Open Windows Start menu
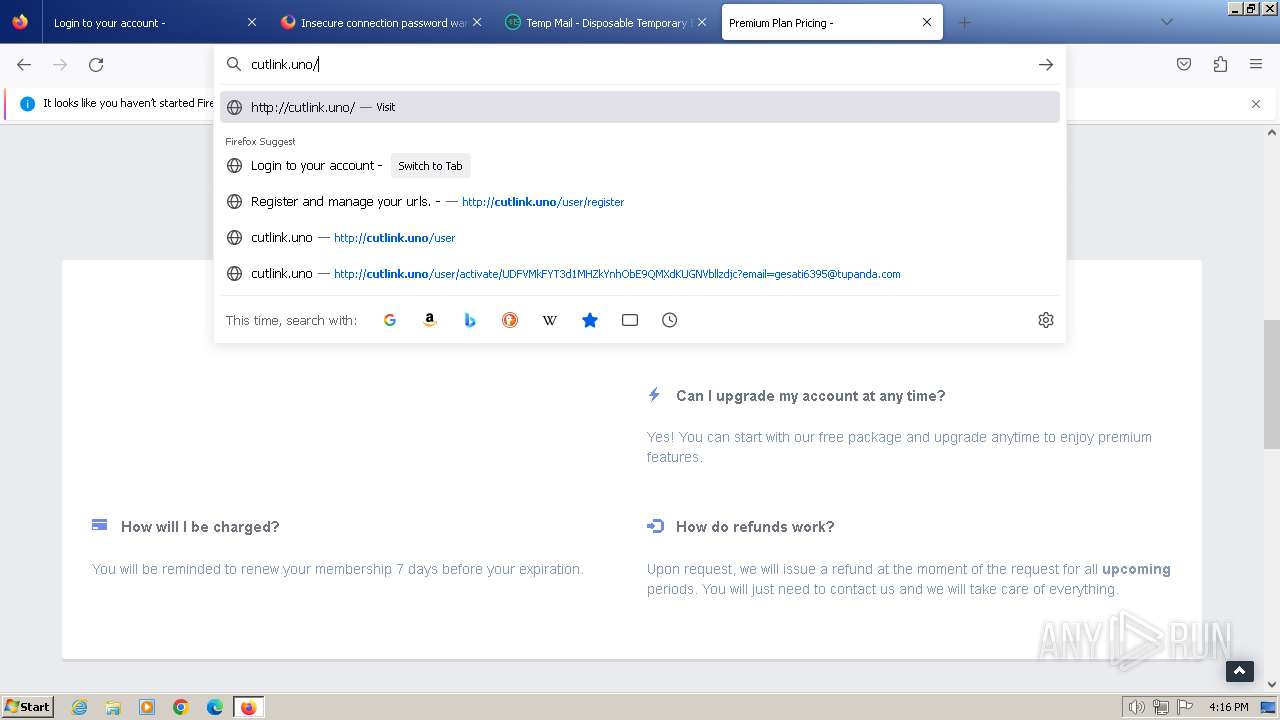This screenshot has width=1280, height=720. 28,706
